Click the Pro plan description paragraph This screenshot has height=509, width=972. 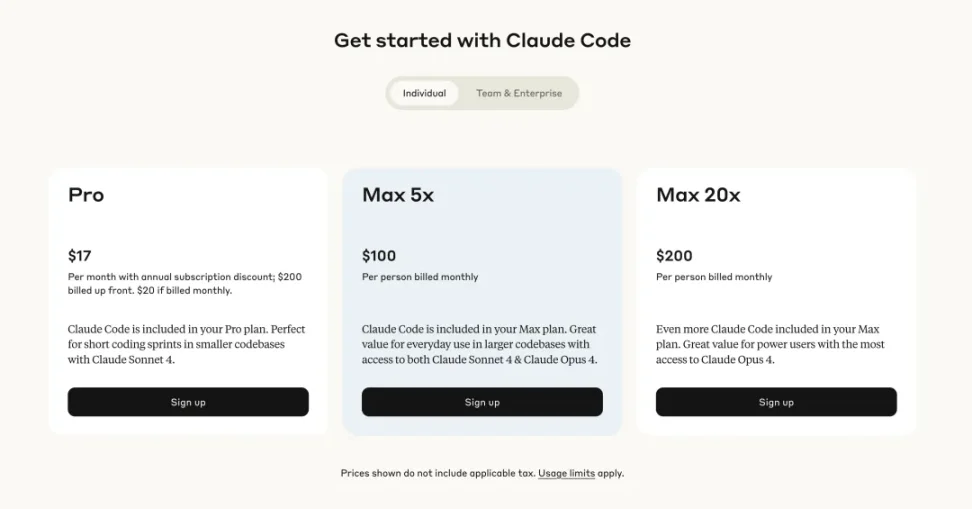click(186, 344)
